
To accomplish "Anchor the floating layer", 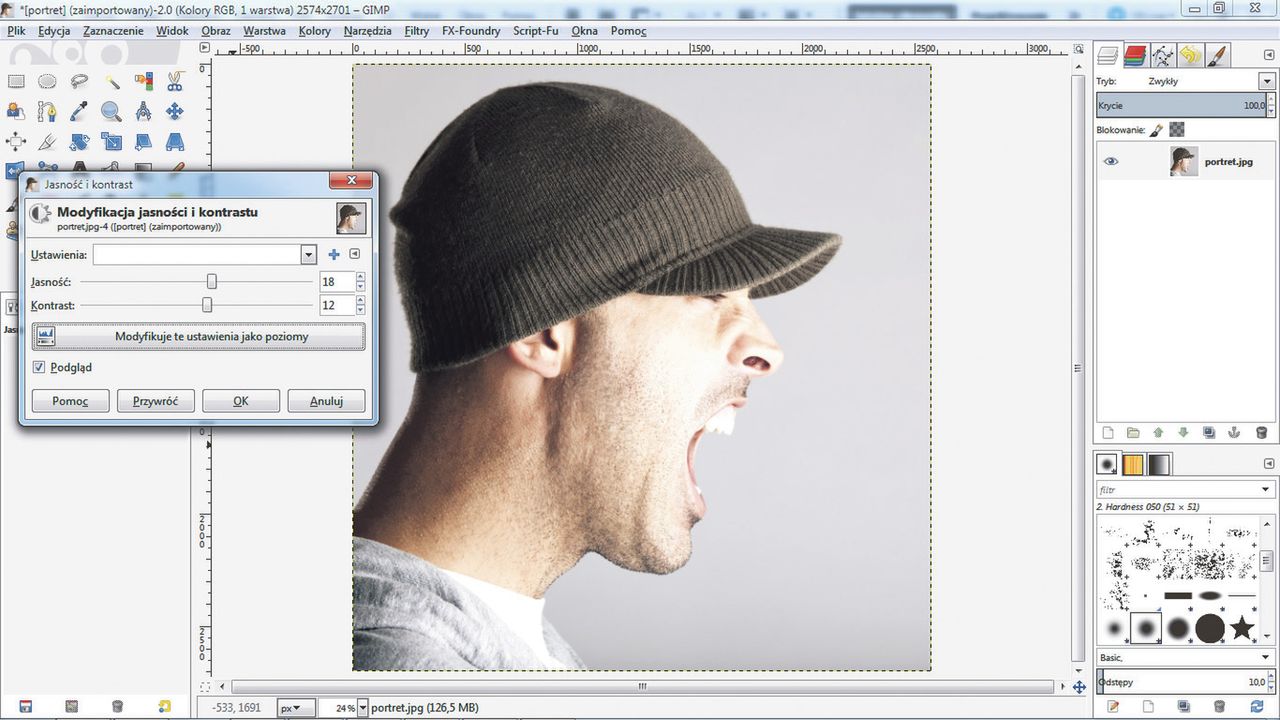I will click(1235, 433).
